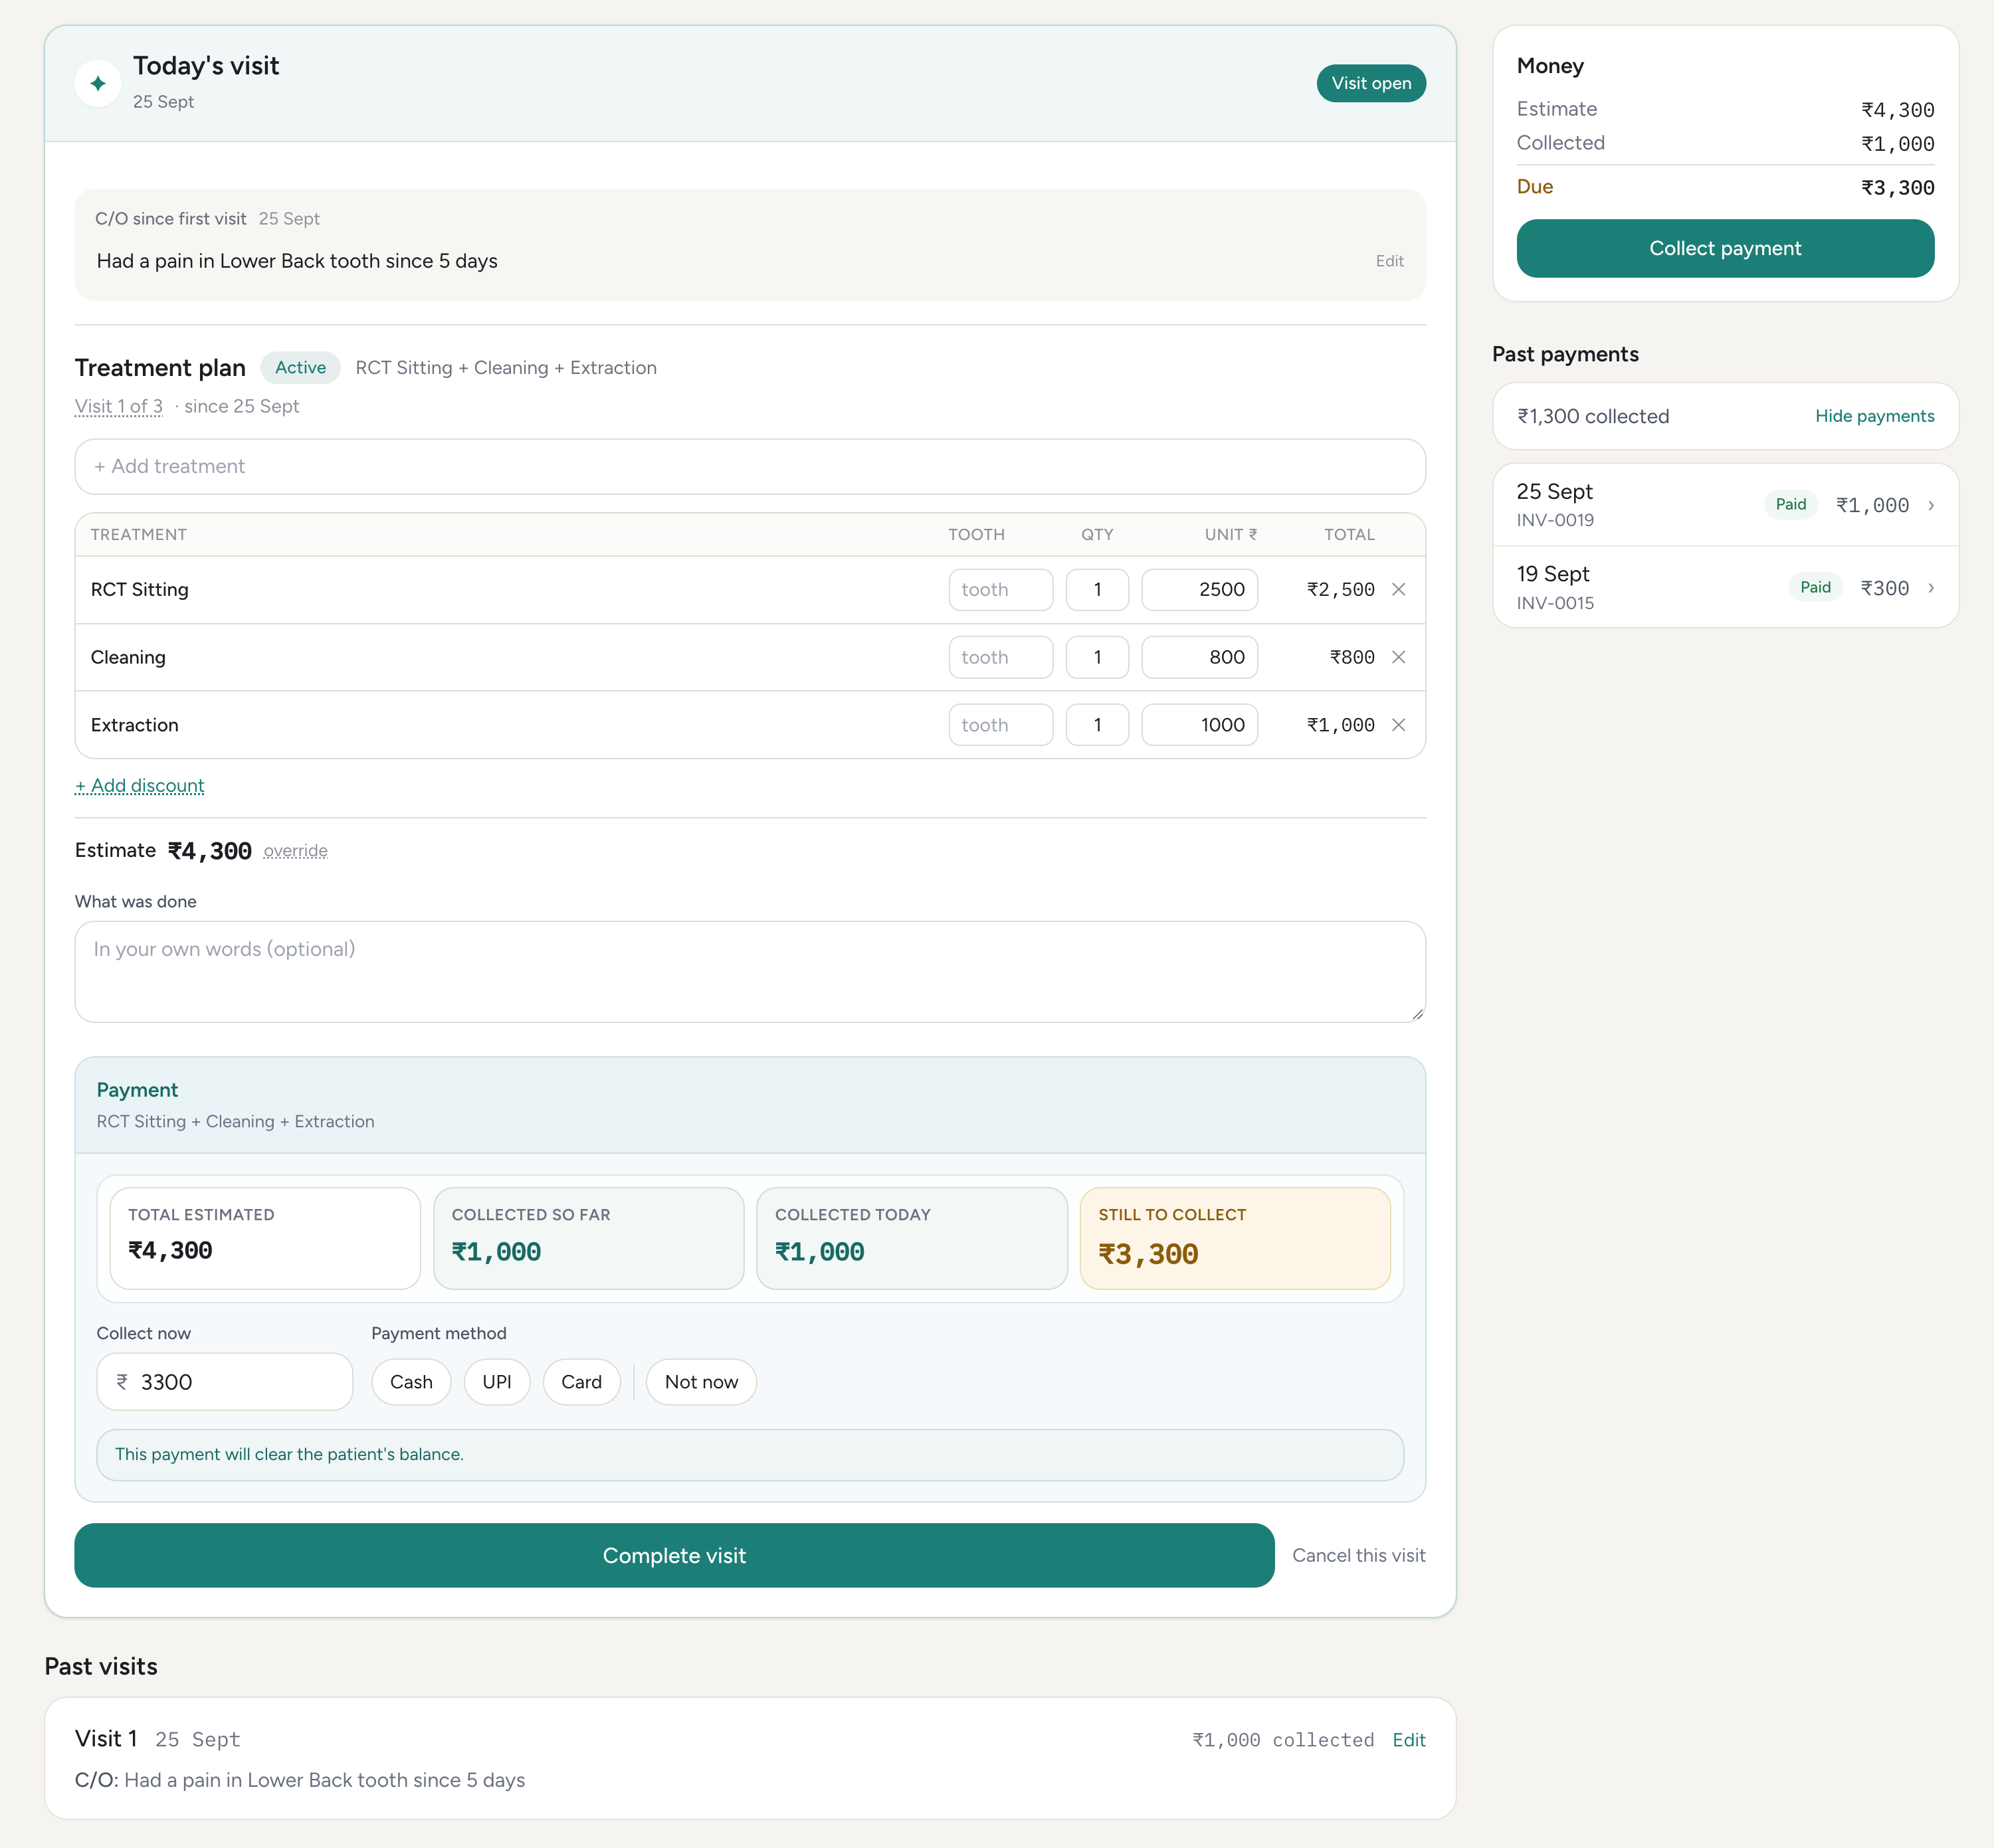Click the Complete visit button
The height and width of the screenshot is (1848, 1994).
coord(674,1555)
